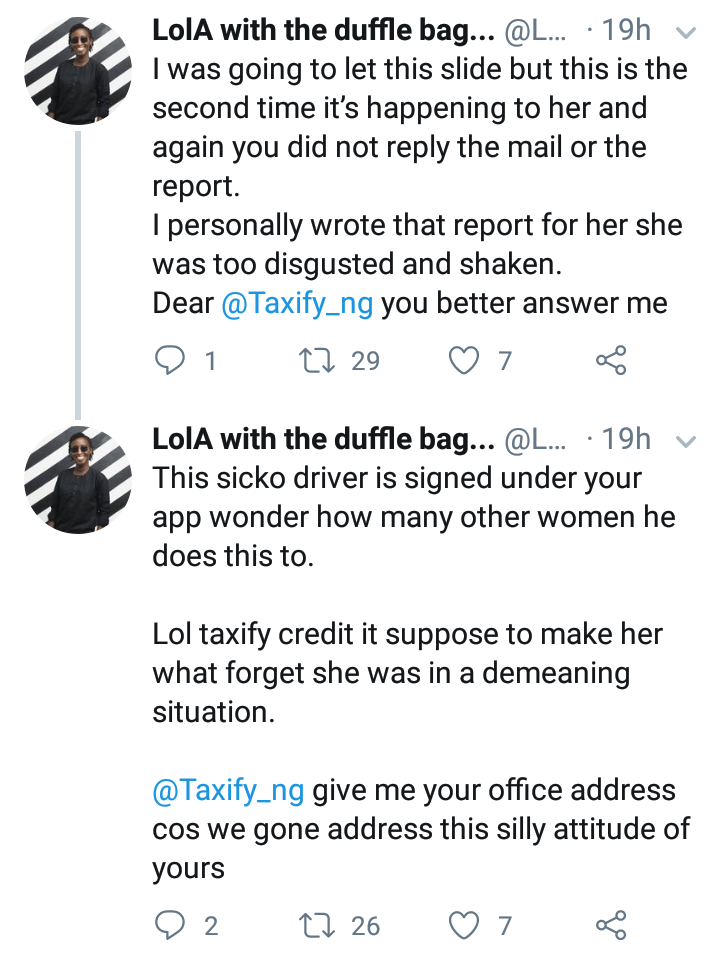Image resolution: width=720 pixels, height=953 pixels.
Task: Share the second tweet
Action: coord(610,925)
